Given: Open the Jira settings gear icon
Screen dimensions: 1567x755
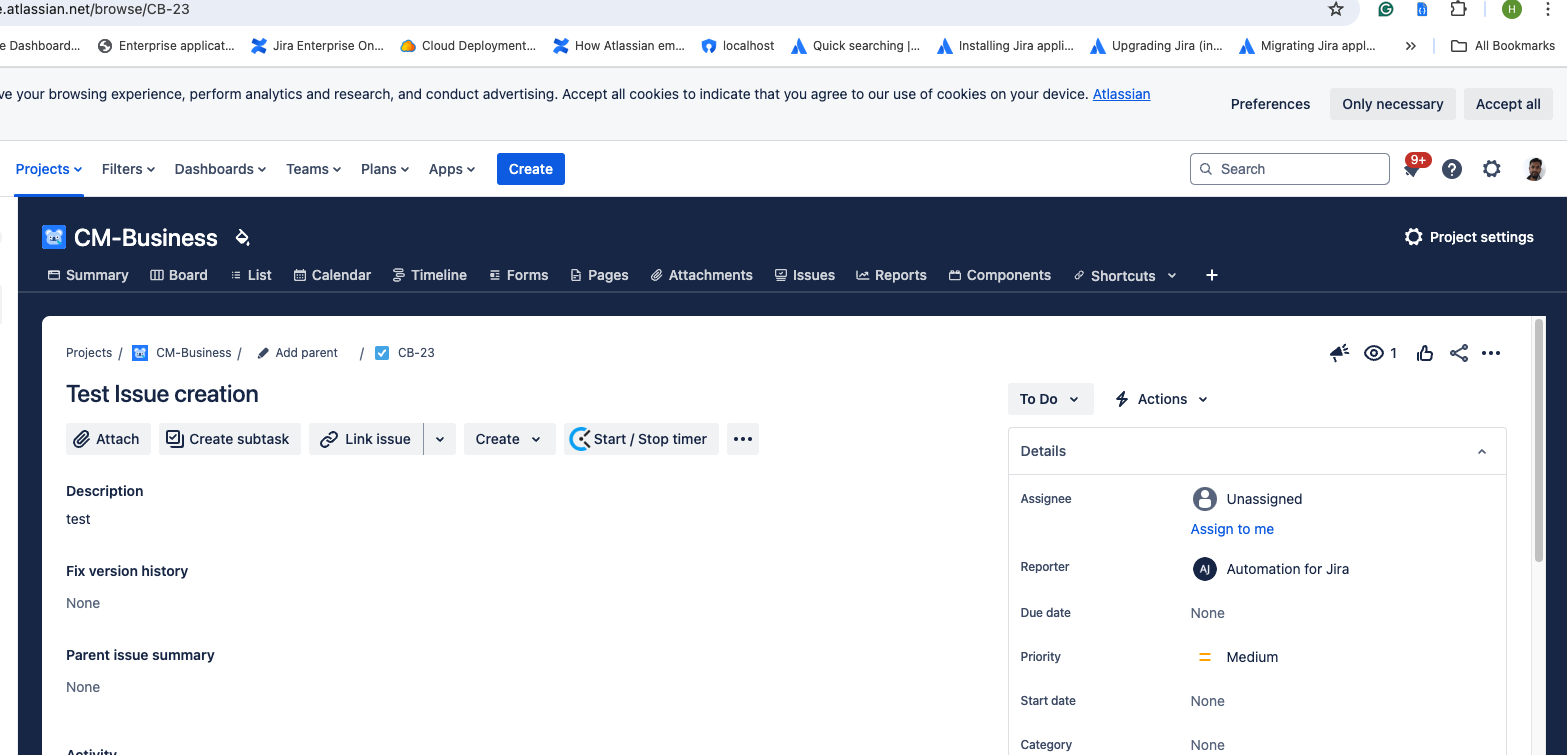Looking at the screenshot, I should [1492, 169].
